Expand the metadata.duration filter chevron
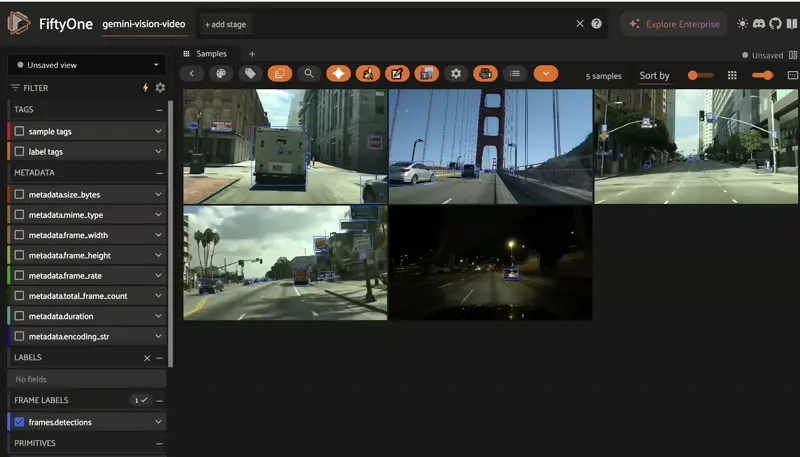800x457 pixels. pyautogui.click(x=158, y=316)
